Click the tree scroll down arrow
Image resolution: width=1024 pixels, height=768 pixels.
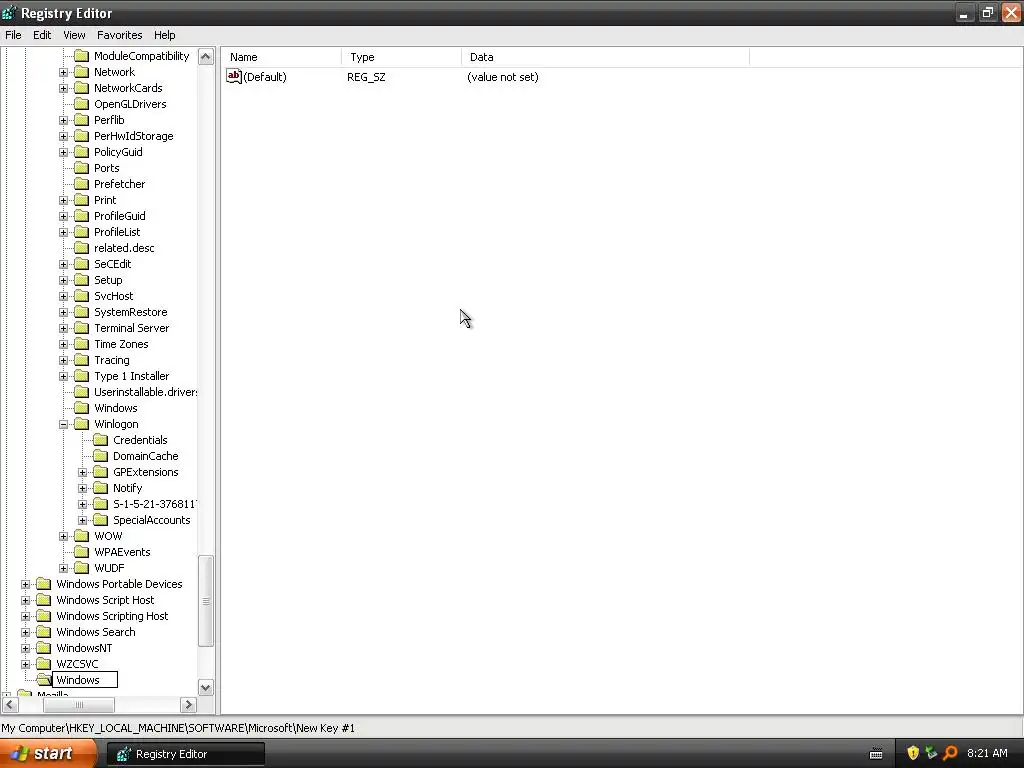pos(206,688)
